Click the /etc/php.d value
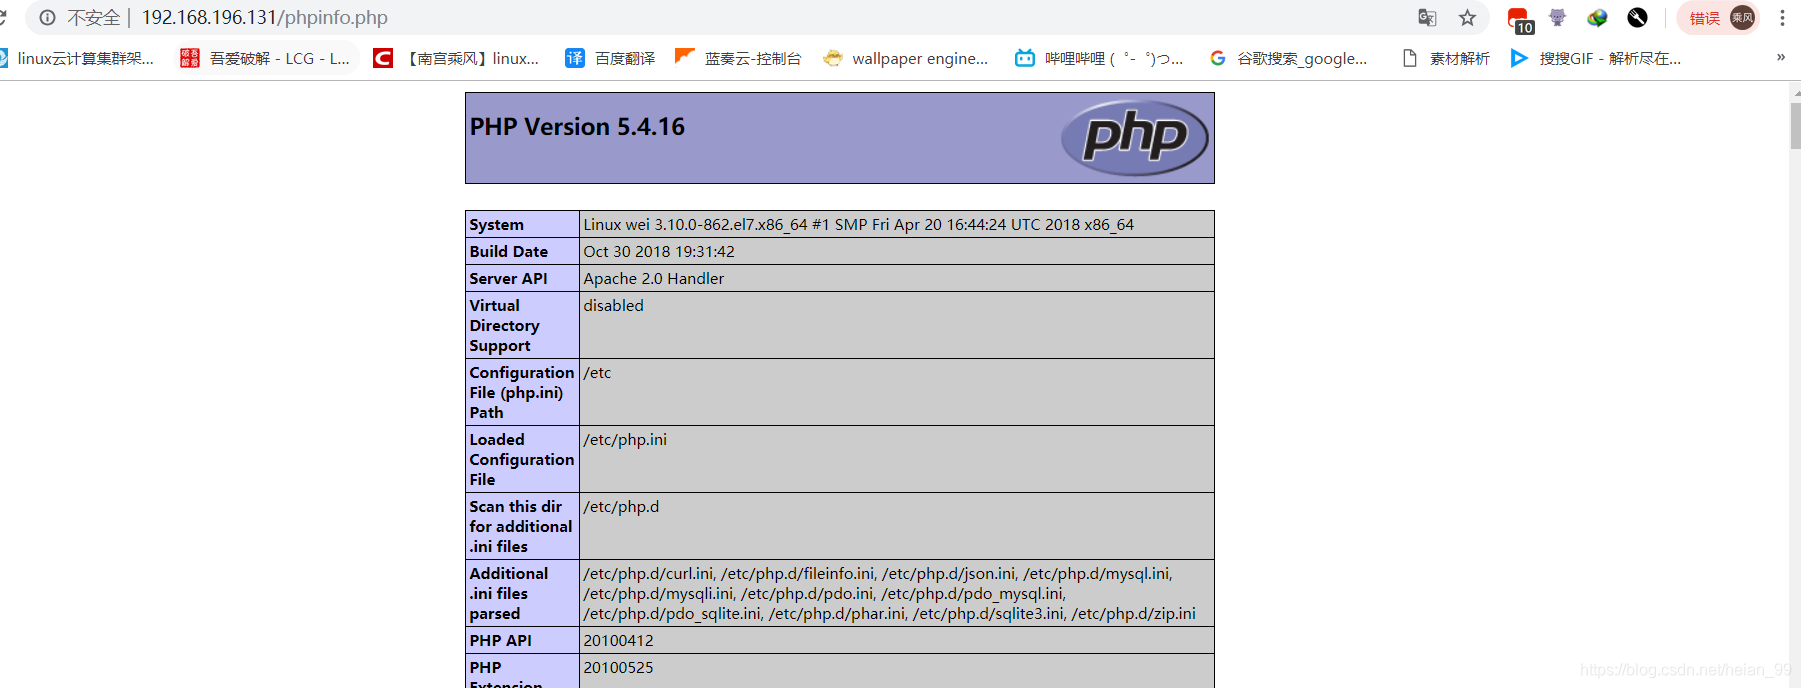1801x688 pixels. (x=621, y=507)
